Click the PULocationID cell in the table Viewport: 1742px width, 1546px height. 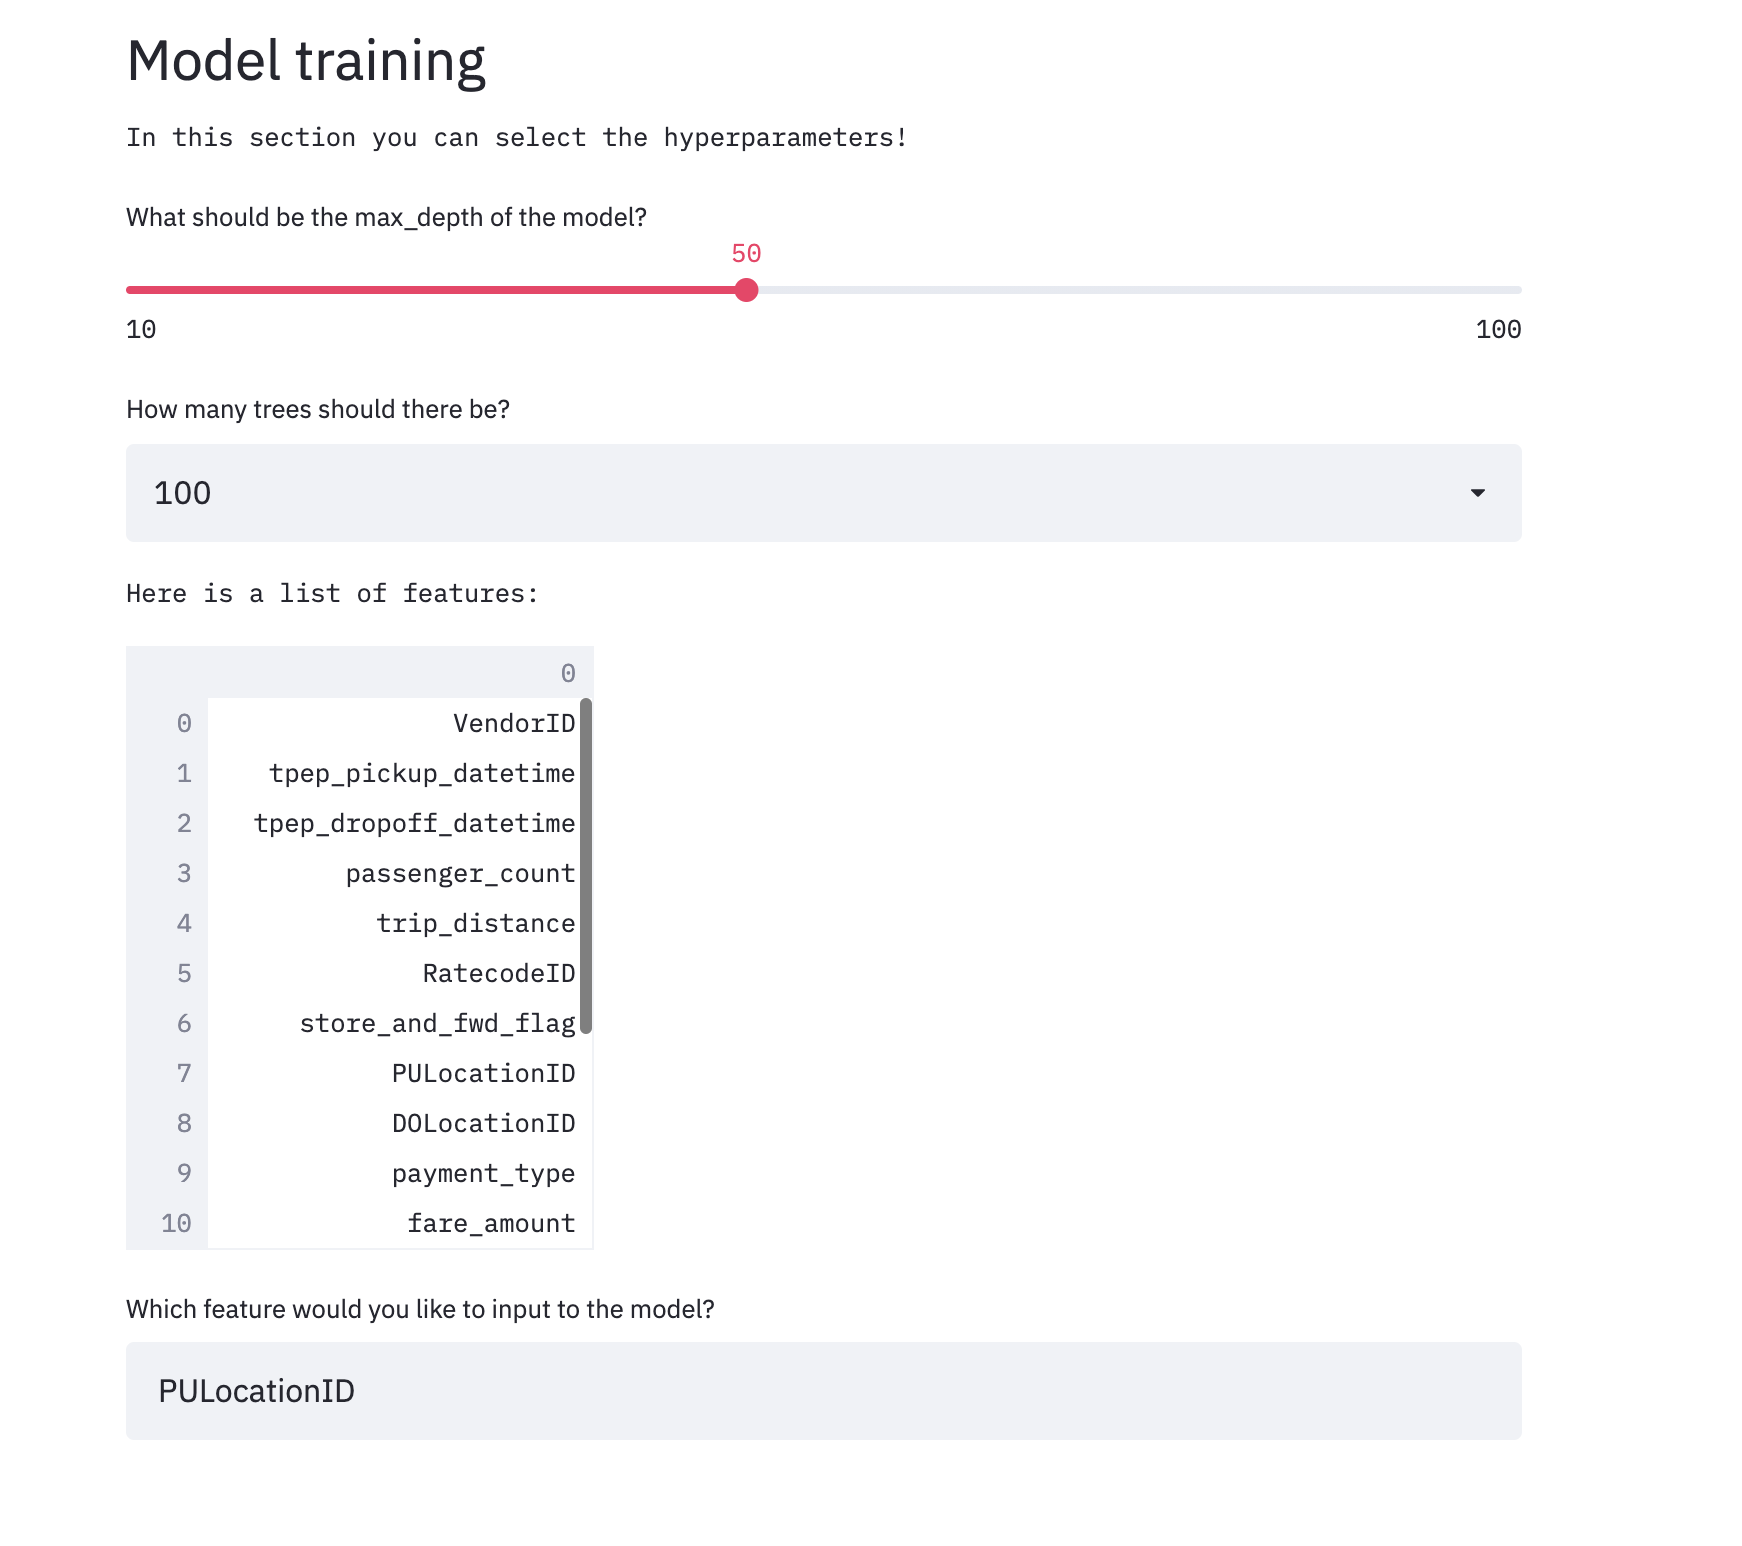483,1073
